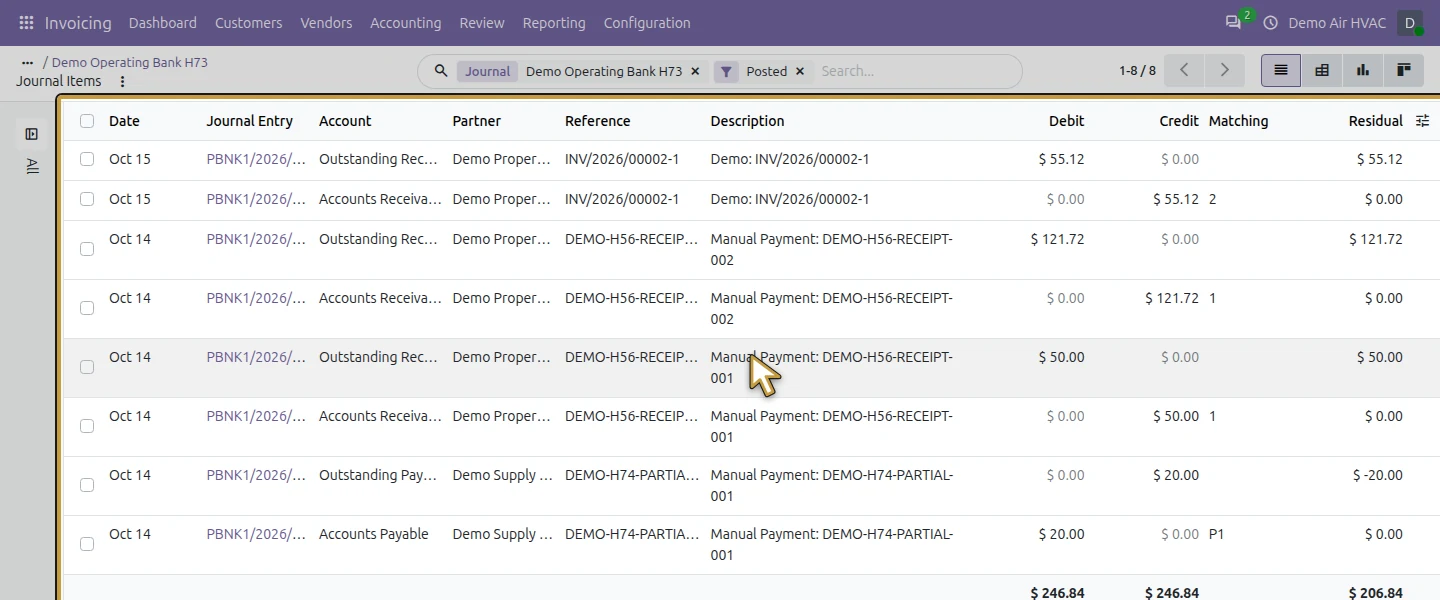Image resolution: width=1440 pixels, height=600 pixels.
Task: Open the Journal Items actions kebab menu
Action: pyautogui.click(x=122, y=82)
